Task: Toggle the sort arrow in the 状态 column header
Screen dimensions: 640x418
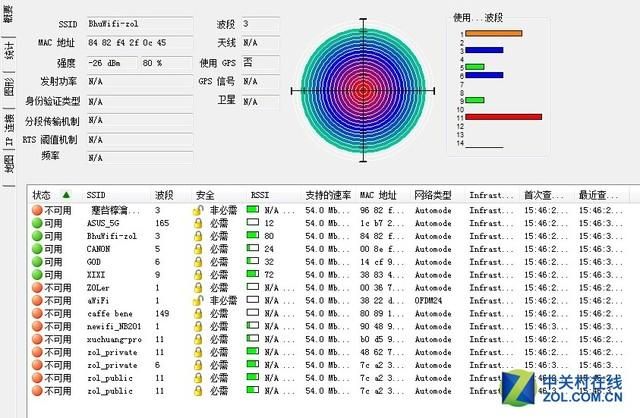Action: click(66, 195)
